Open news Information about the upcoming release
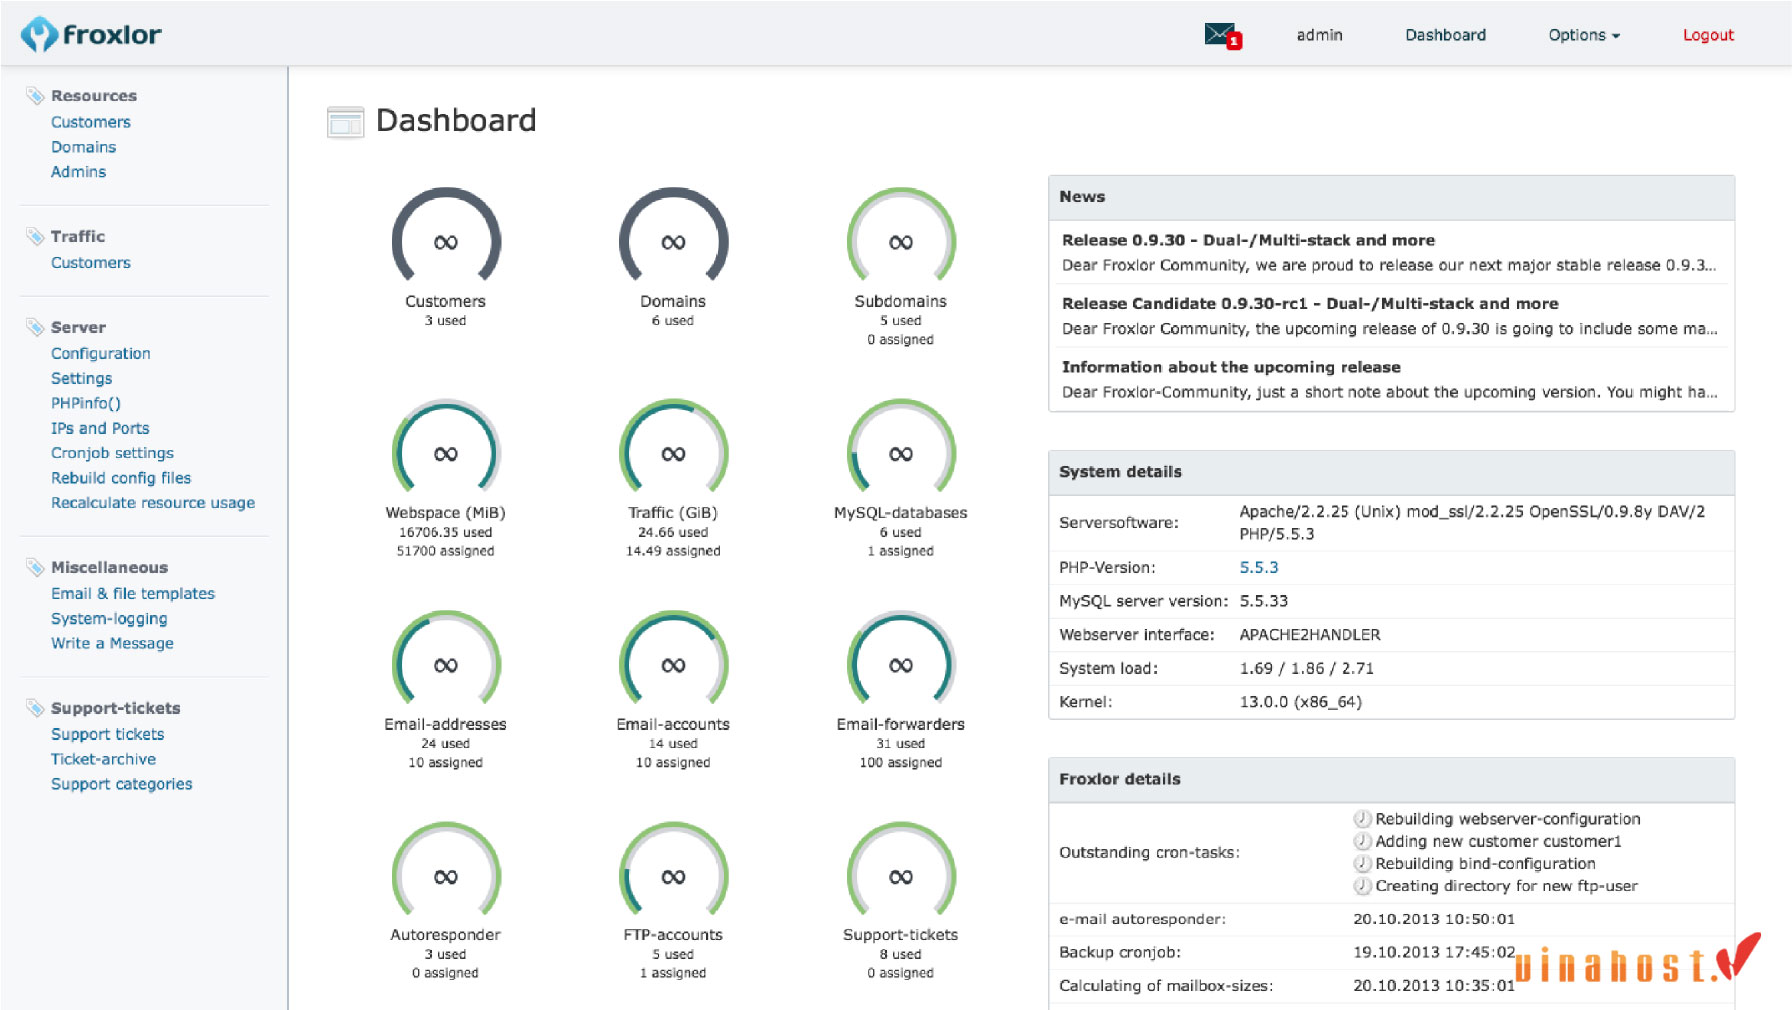 click(1231, 368)
